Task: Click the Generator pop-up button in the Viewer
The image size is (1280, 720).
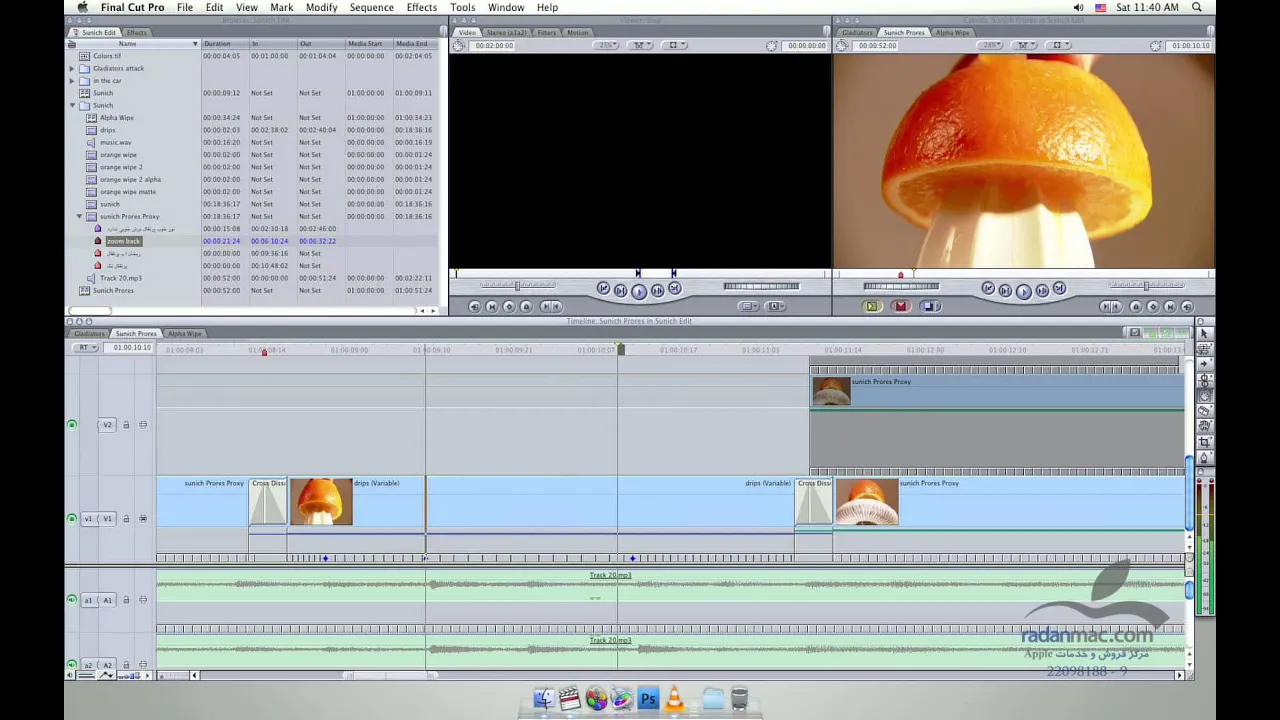Action: [x=775, y=307]
